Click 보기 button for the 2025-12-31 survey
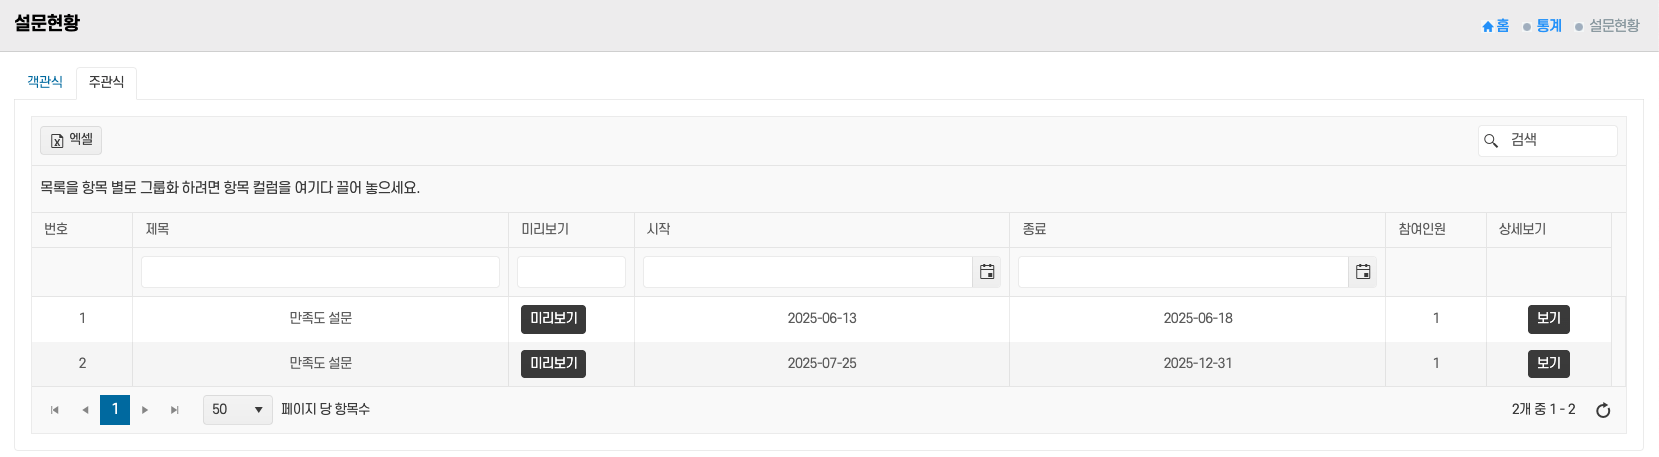This screenshot has height=457, width=1659. tap(1548, 364)
